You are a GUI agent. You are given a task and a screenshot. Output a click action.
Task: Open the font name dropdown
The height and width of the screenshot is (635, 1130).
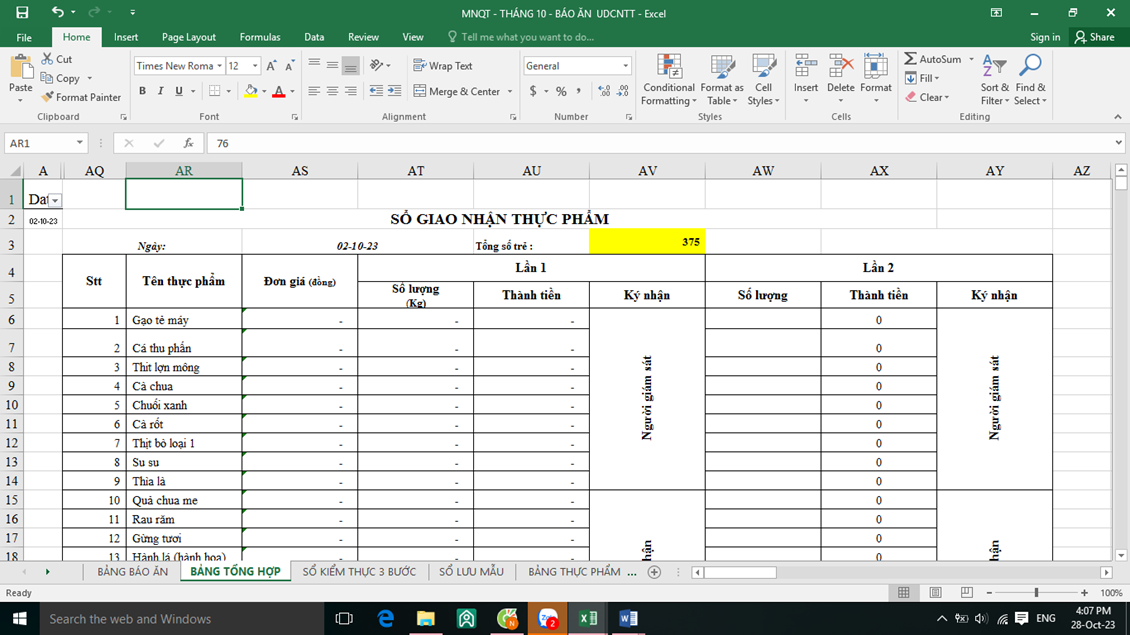[219, 66]
